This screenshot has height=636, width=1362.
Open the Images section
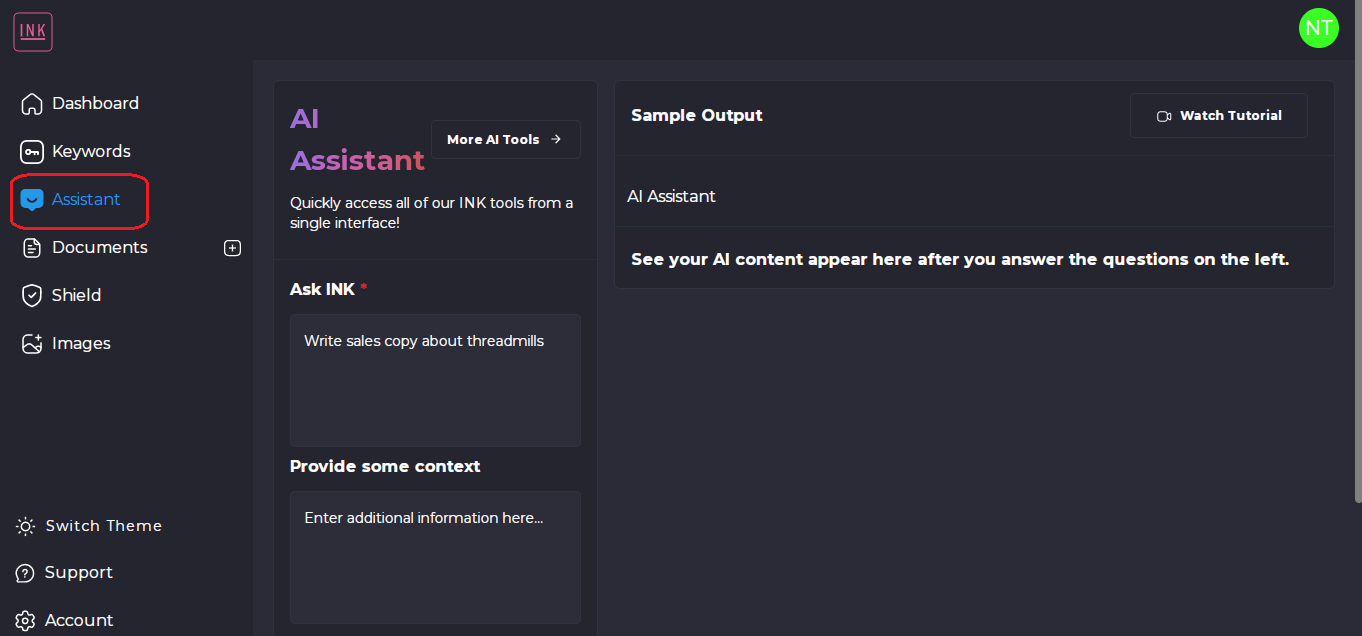pyautogui.click(x=81, y=343)
